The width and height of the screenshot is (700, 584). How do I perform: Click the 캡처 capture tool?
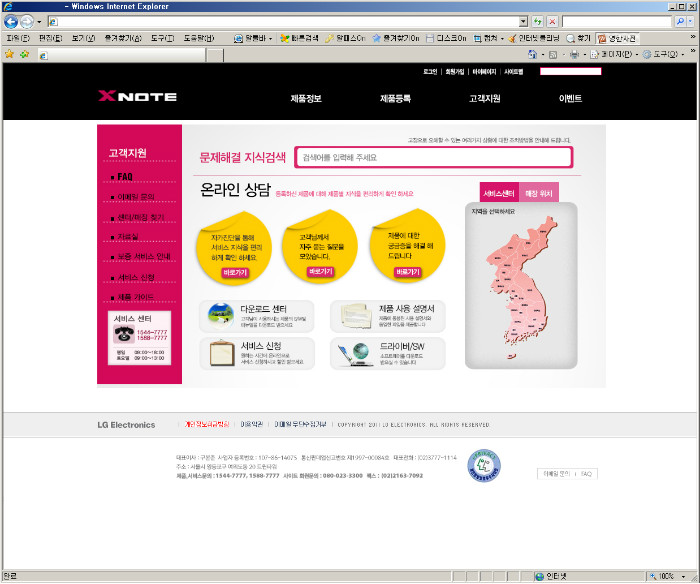(x=486, y=38)
